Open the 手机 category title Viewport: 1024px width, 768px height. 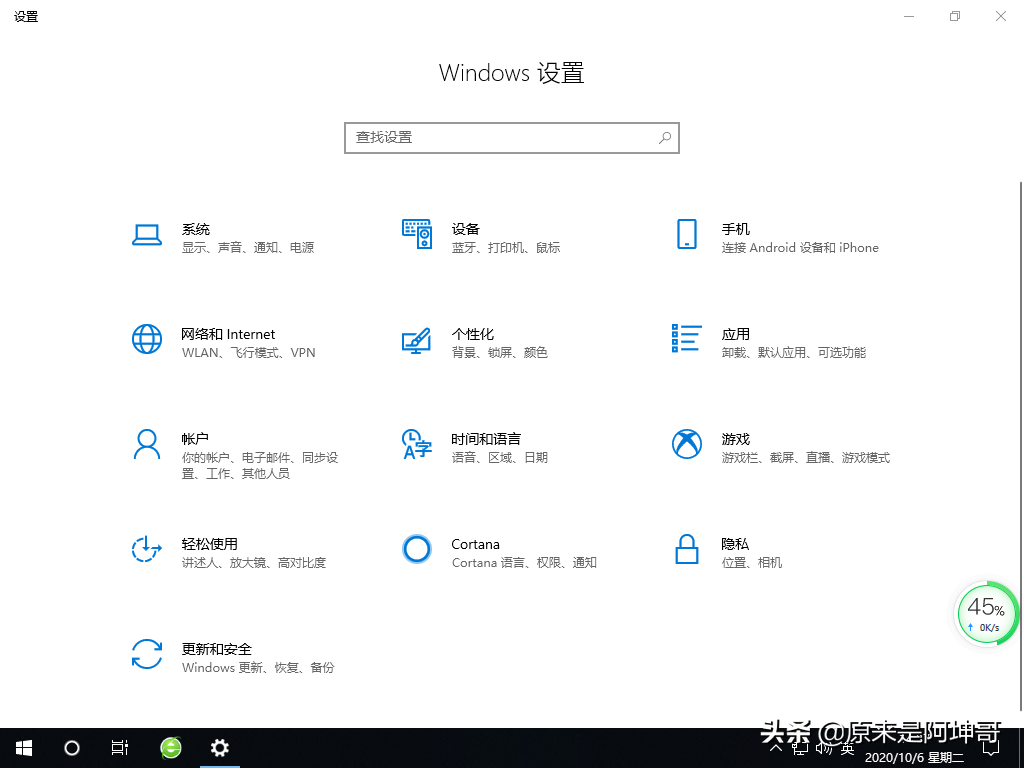(735, 229)
